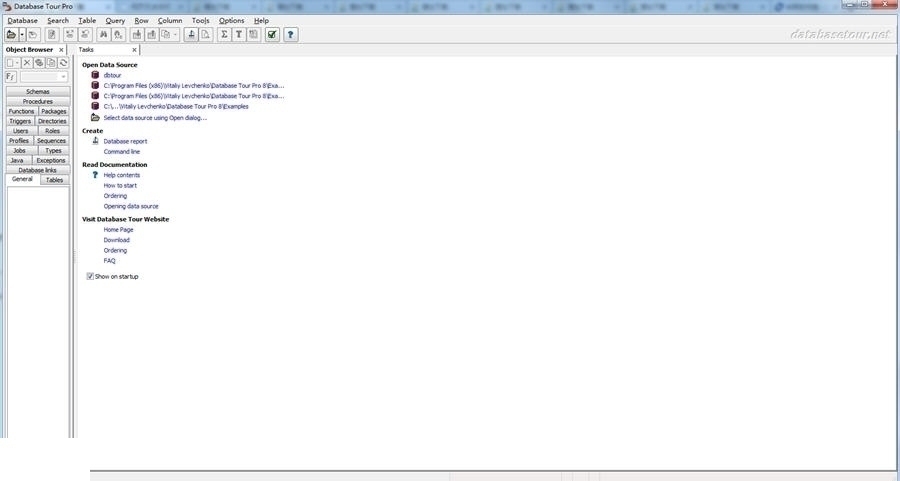The image size is (900, 481).
Task: Open the Column menu
Action: (170, 20)
